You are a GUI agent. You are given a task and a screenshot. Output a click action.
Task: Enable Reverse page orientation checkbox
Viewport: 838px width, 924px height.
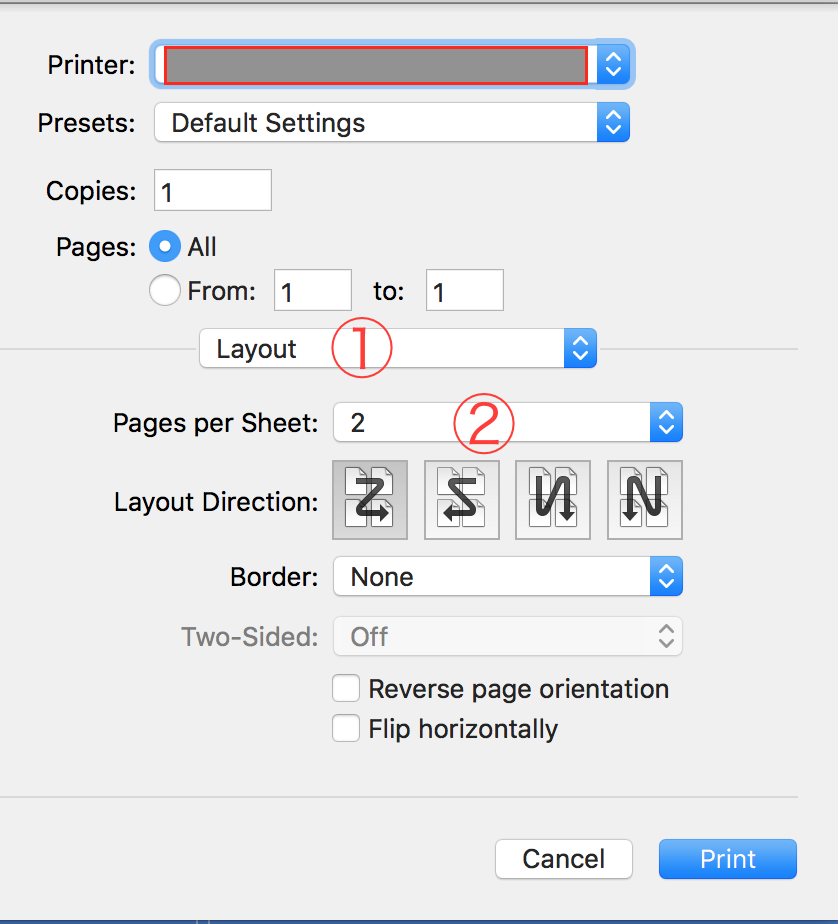(346, 689)
